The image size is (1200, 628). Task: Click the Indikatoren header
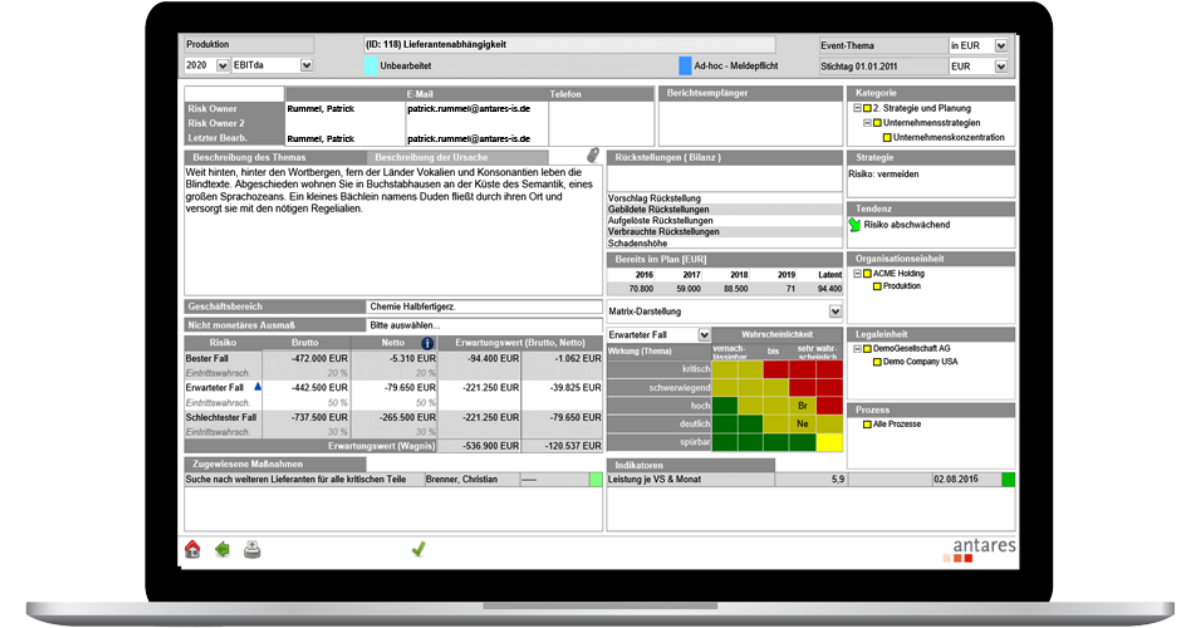(691, 464)
